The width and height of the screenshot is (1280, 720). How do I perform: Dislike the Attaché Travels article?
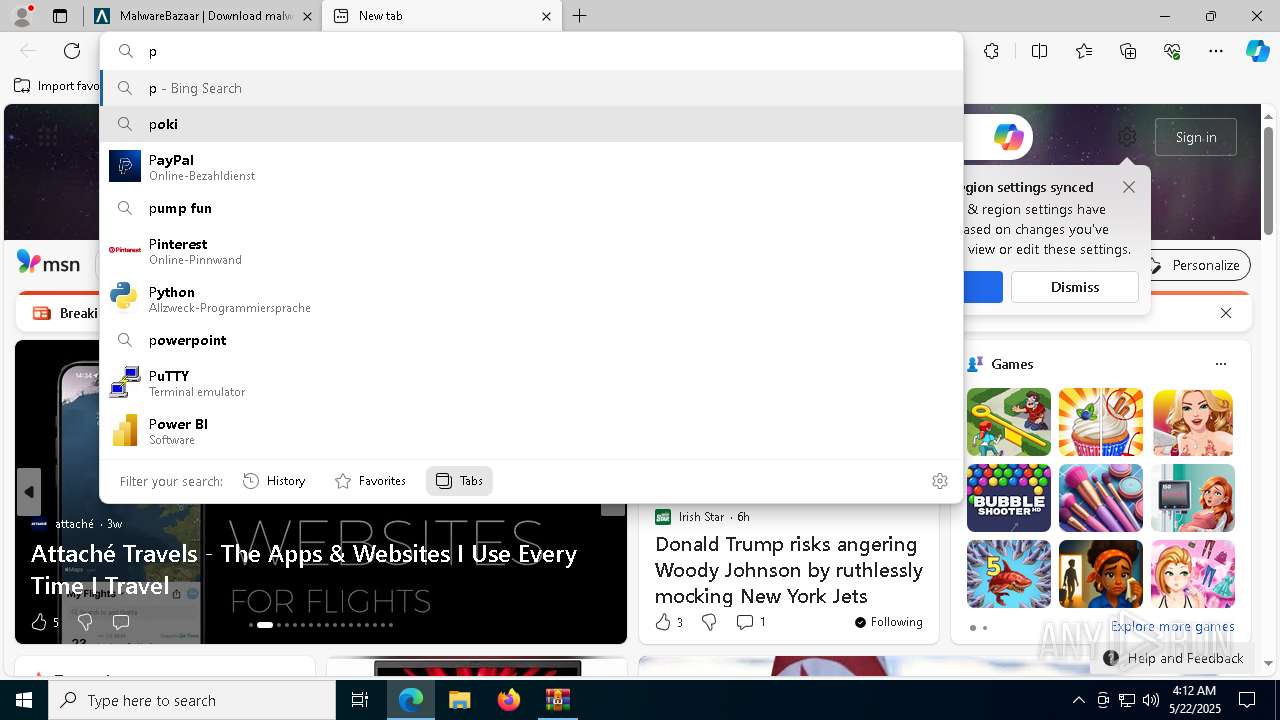point(85,622)
